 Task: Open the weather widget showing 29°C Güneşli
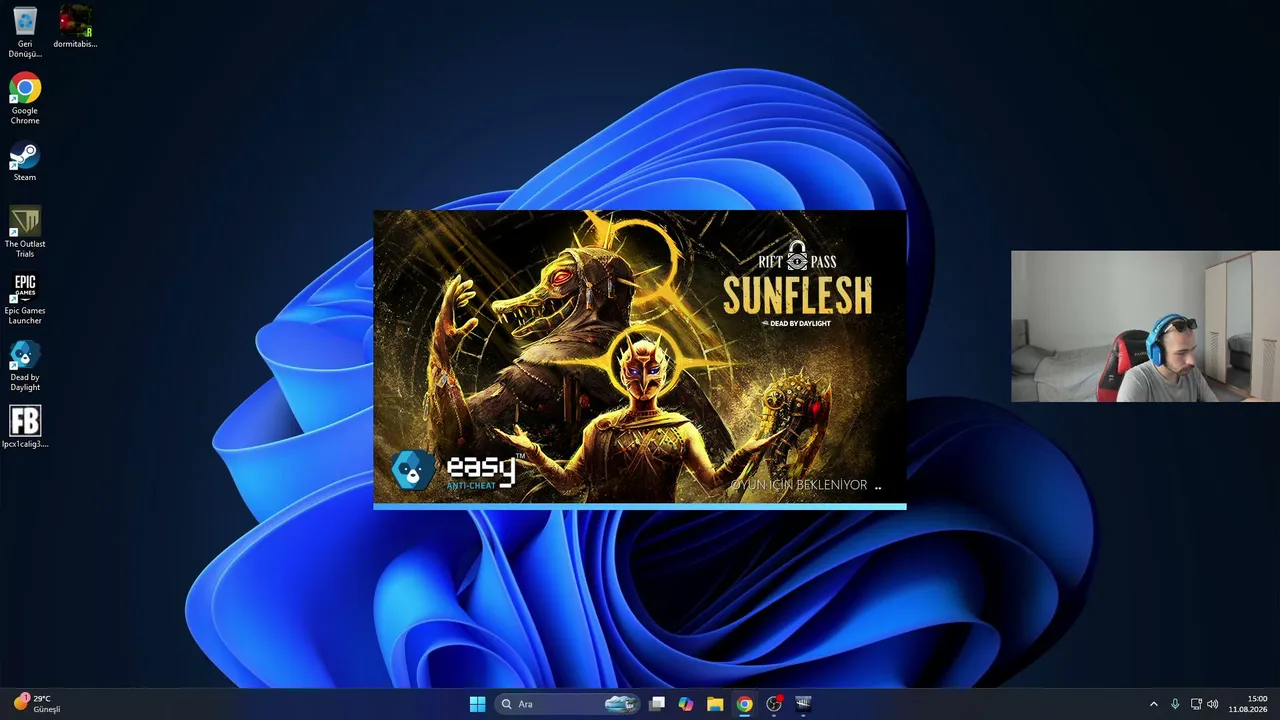(x=37, y=704)
